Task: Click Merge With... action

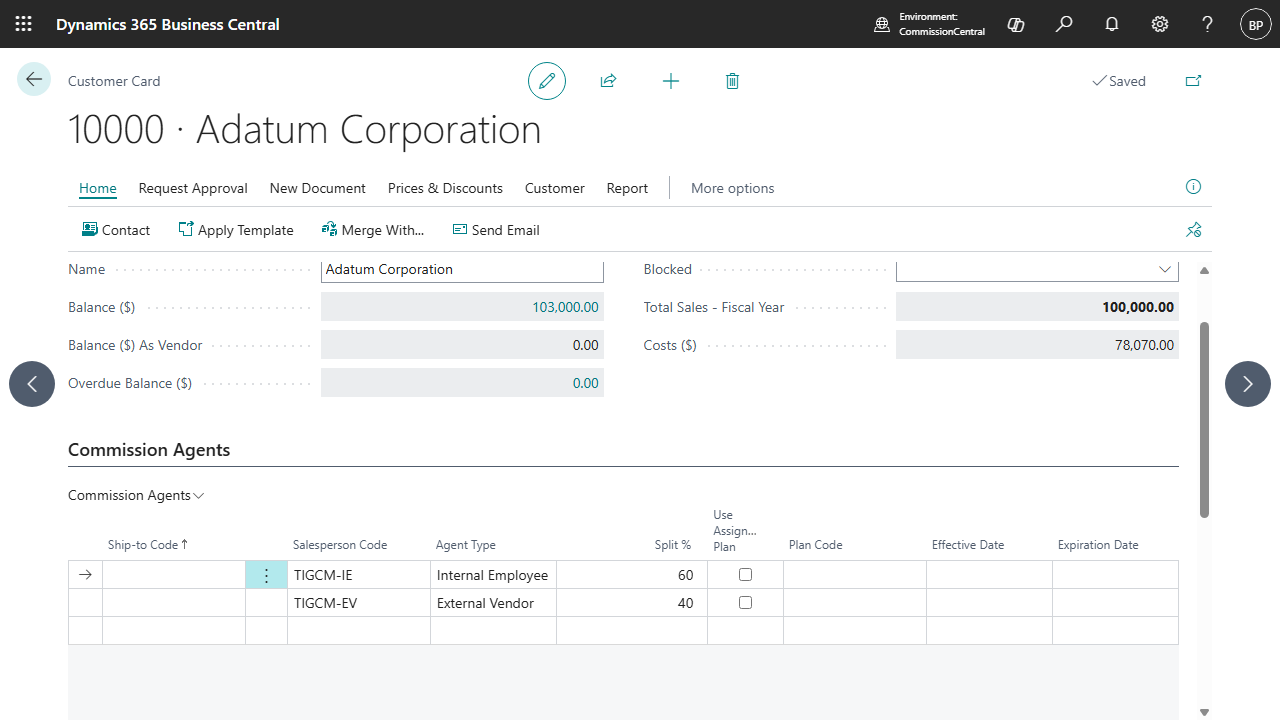Action: [373, 230]
